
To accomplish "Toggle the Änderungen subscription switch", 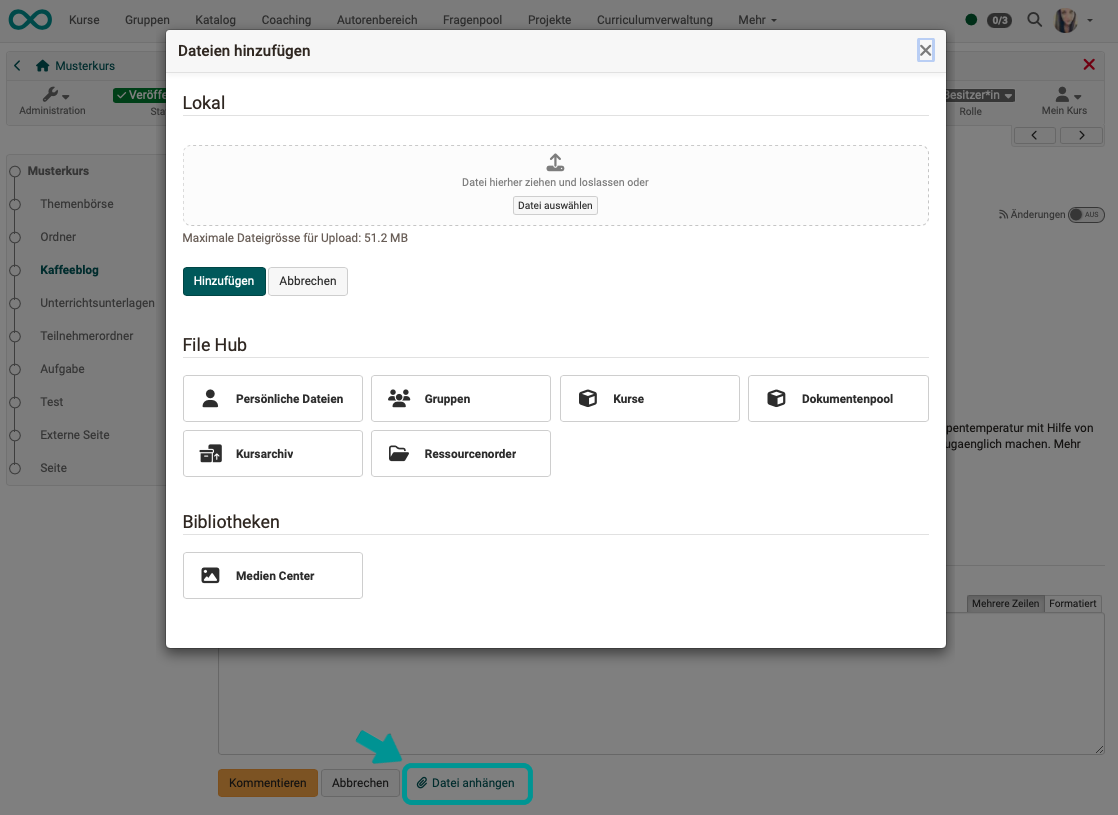I will [1085, 215].
